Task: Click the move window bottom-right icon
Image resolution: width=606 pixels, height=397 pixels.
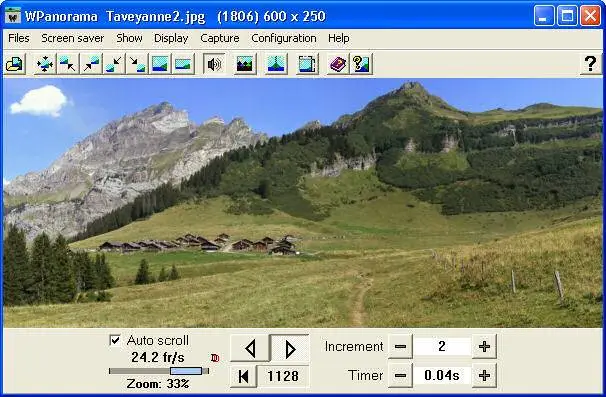Action: pos(137,64)
